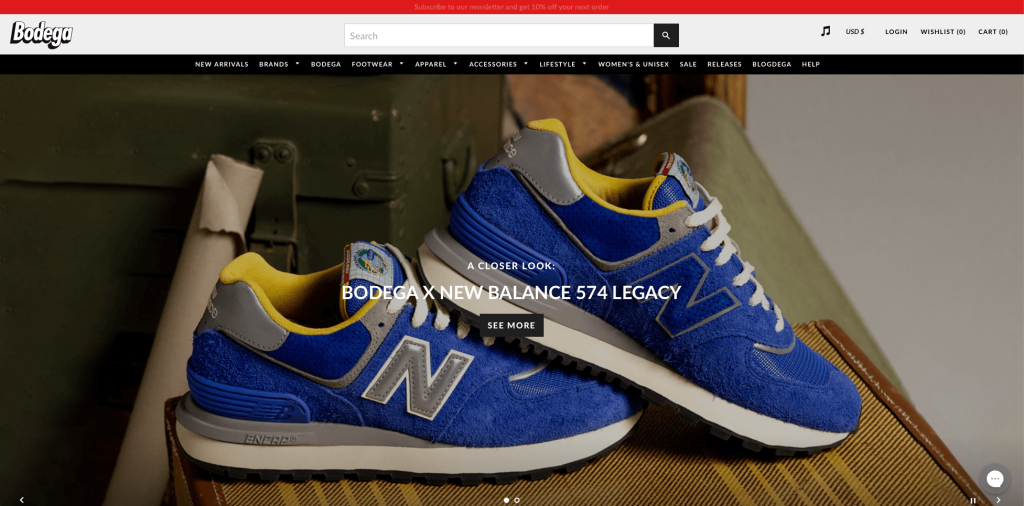Click the Bodega x New Balance 574 Legacy headline

click(511, 292)
